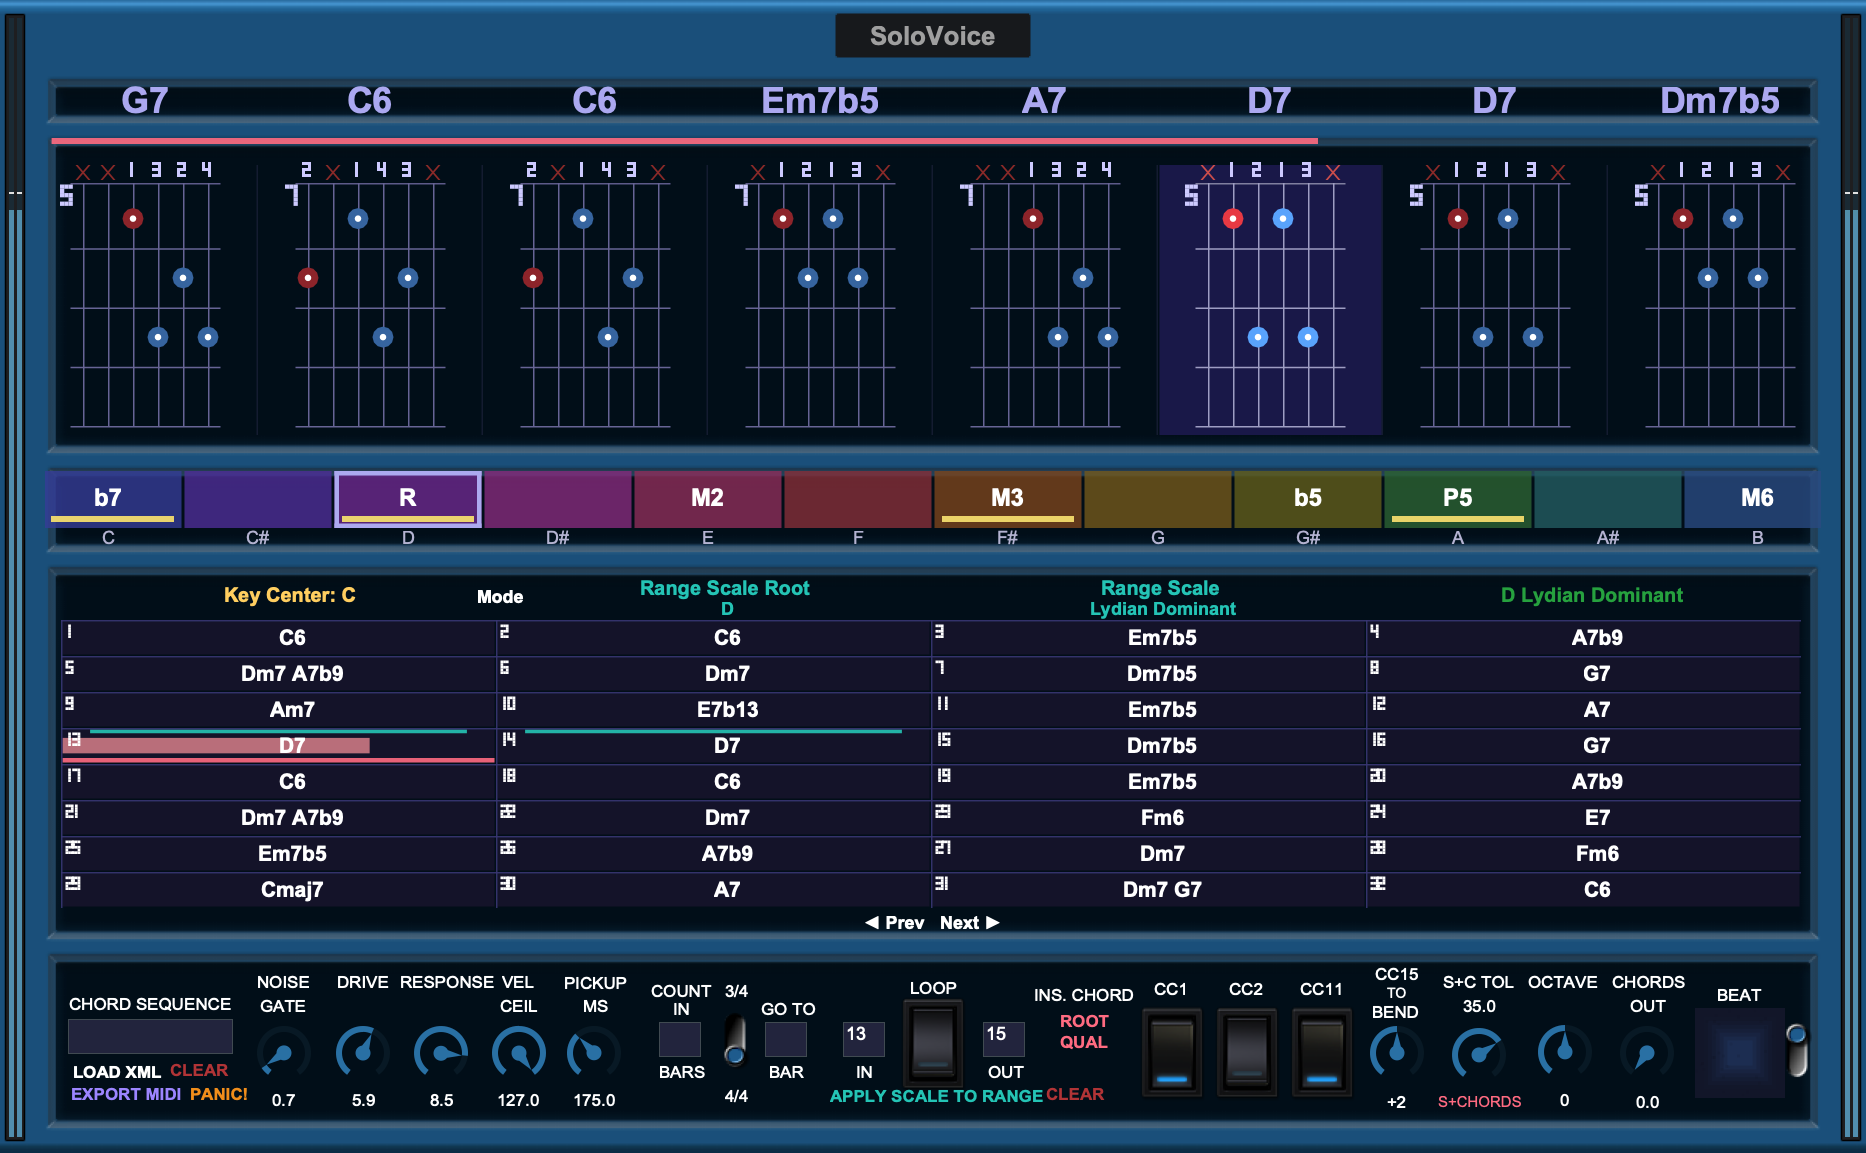Select bar 14 D7 in the chord chart
The width and height of the screenshot is (1866, 1153).
(714, 745)
